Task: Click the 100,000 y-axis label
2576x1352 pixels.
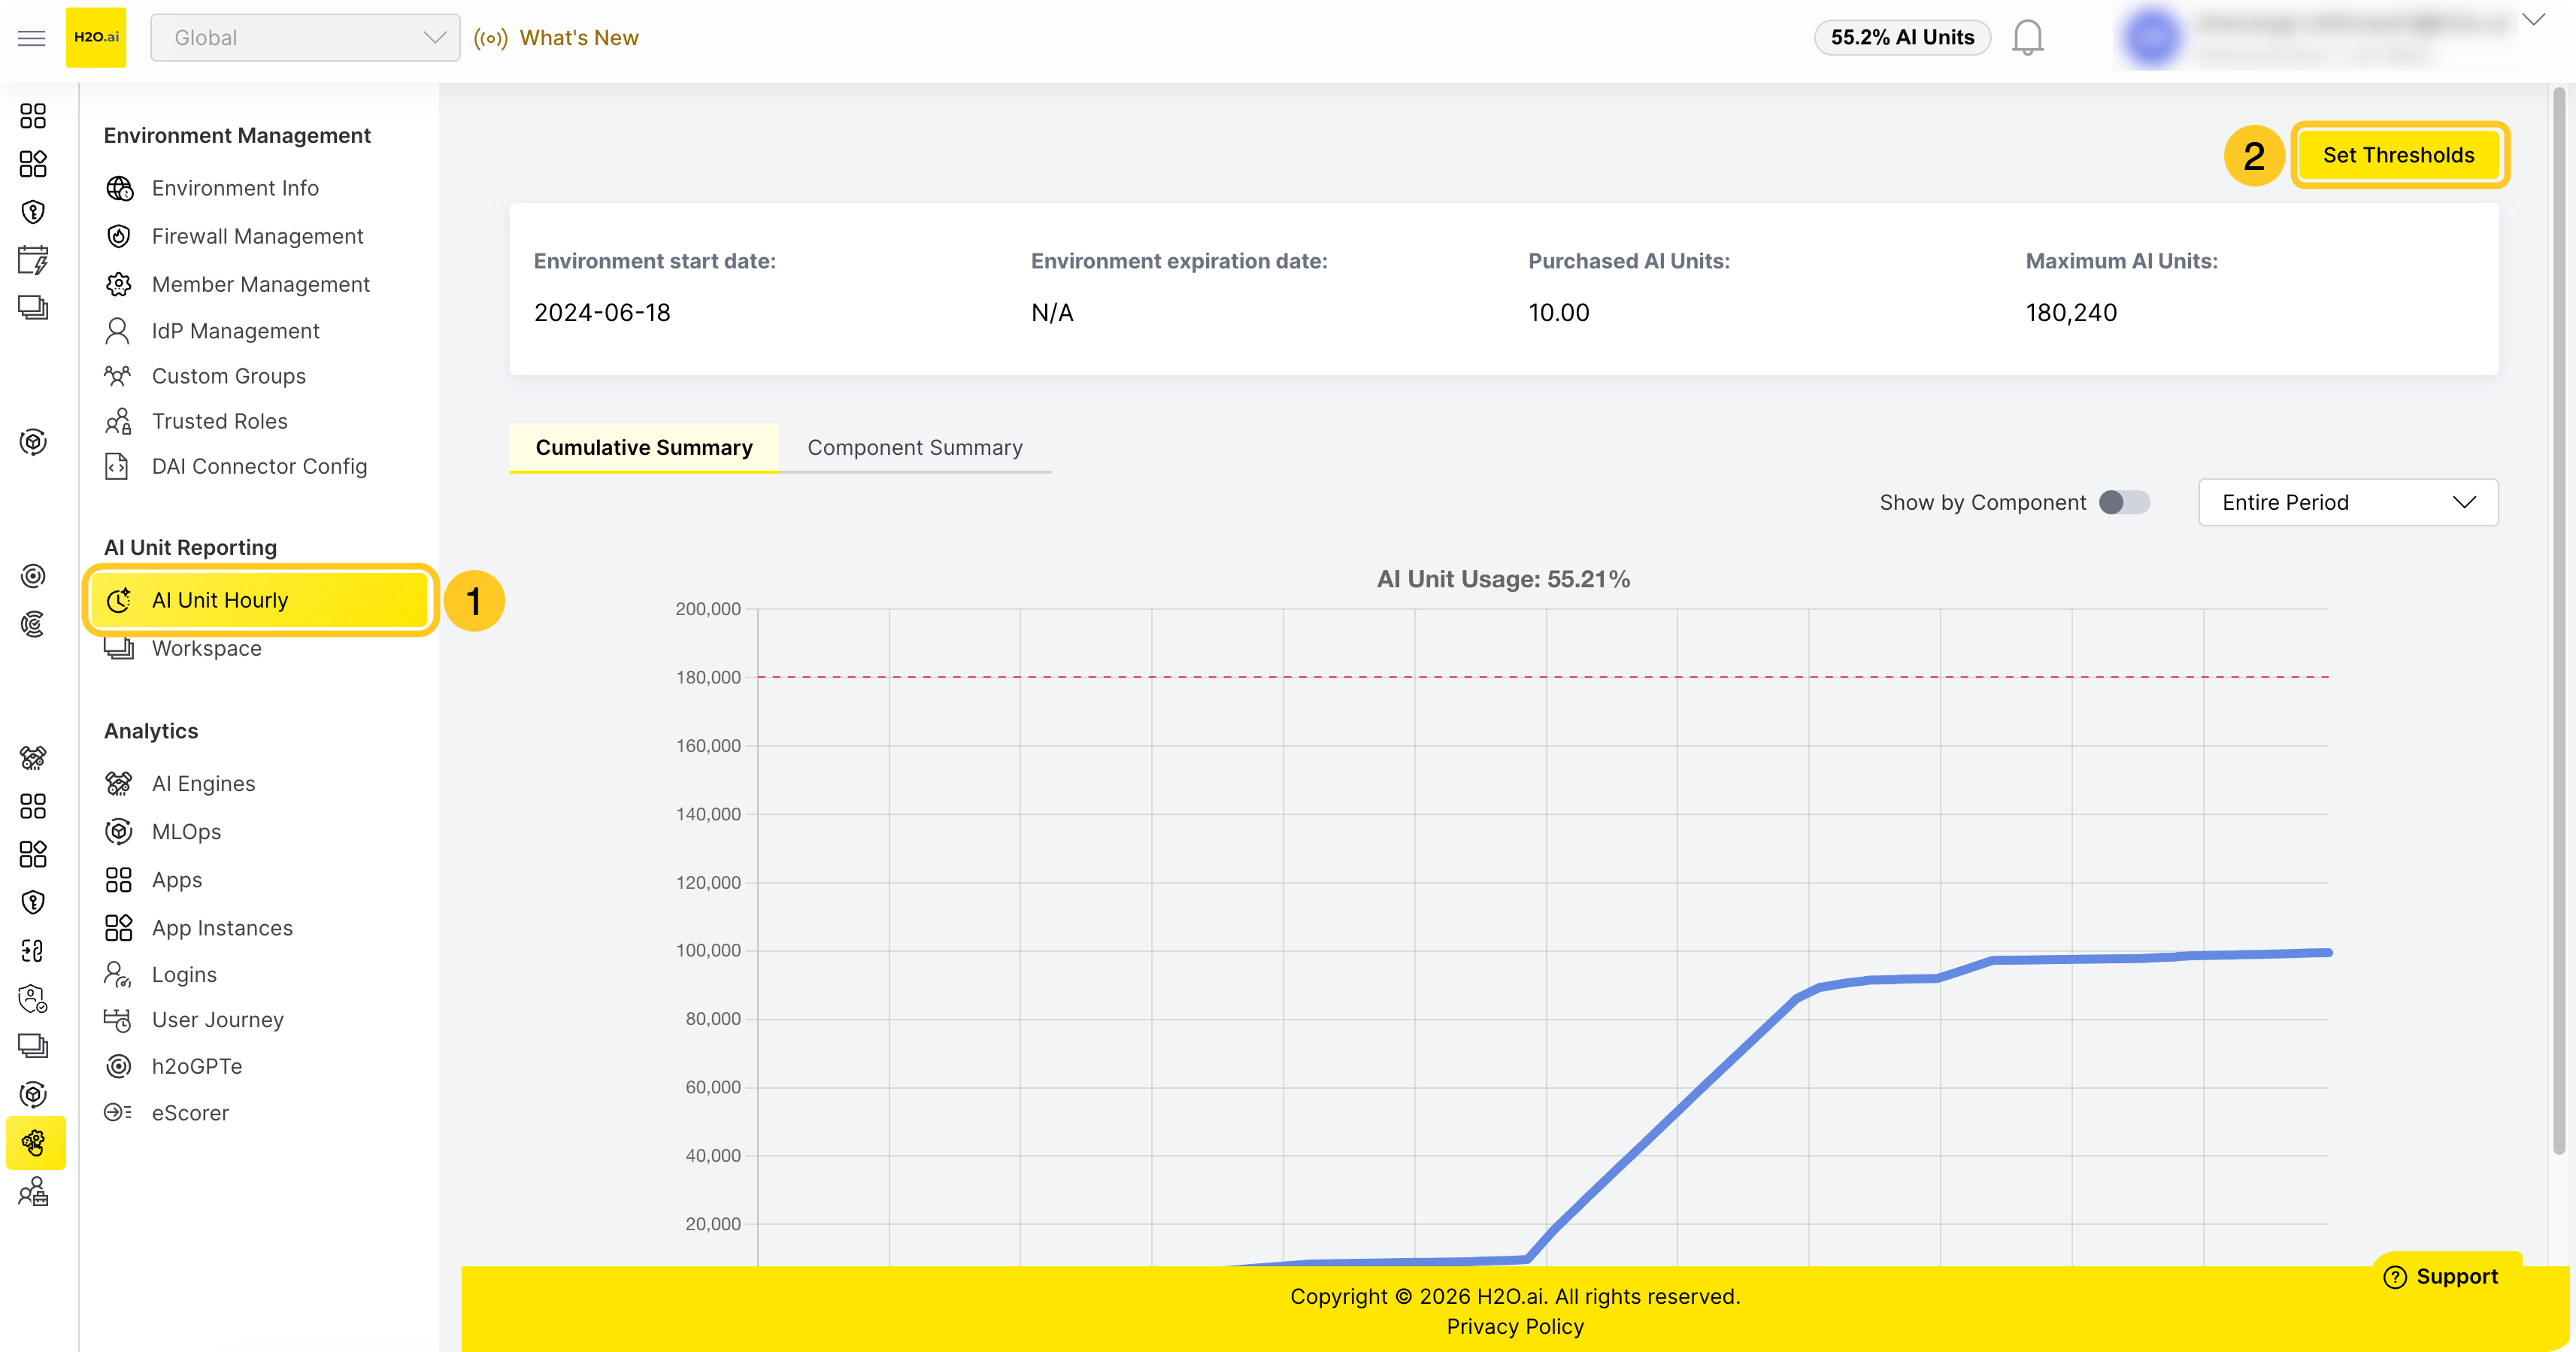Action: point(708,950)
